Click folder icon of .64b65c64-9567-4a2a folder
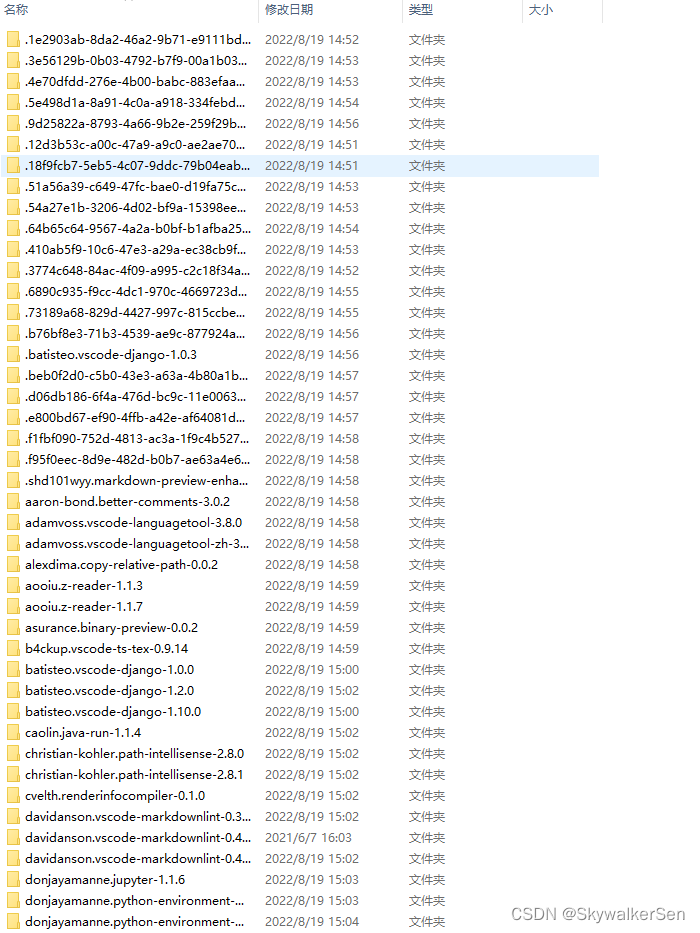 tap(13, 229)
